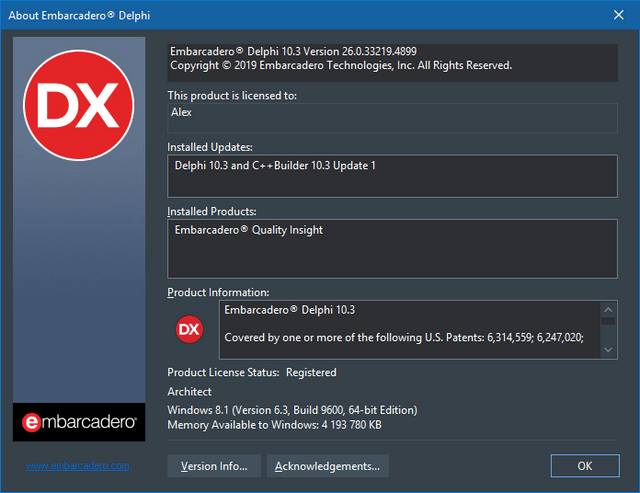640x493 pixels.
Task: Click the About Embarcadero Delphi title bar
Action: (x=300, y=14)
